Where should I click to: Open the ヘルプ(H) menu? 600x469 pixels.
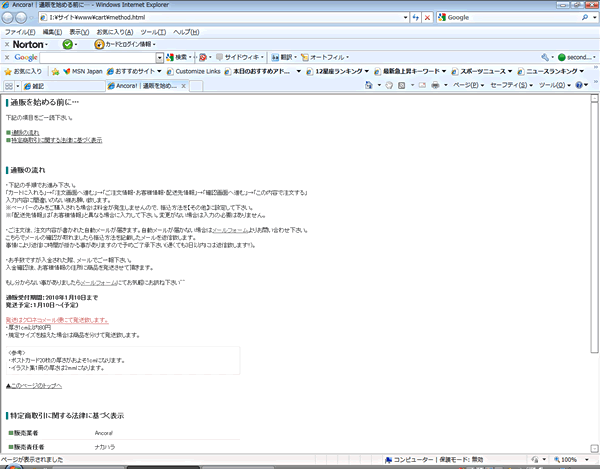(x=186, y=32)
